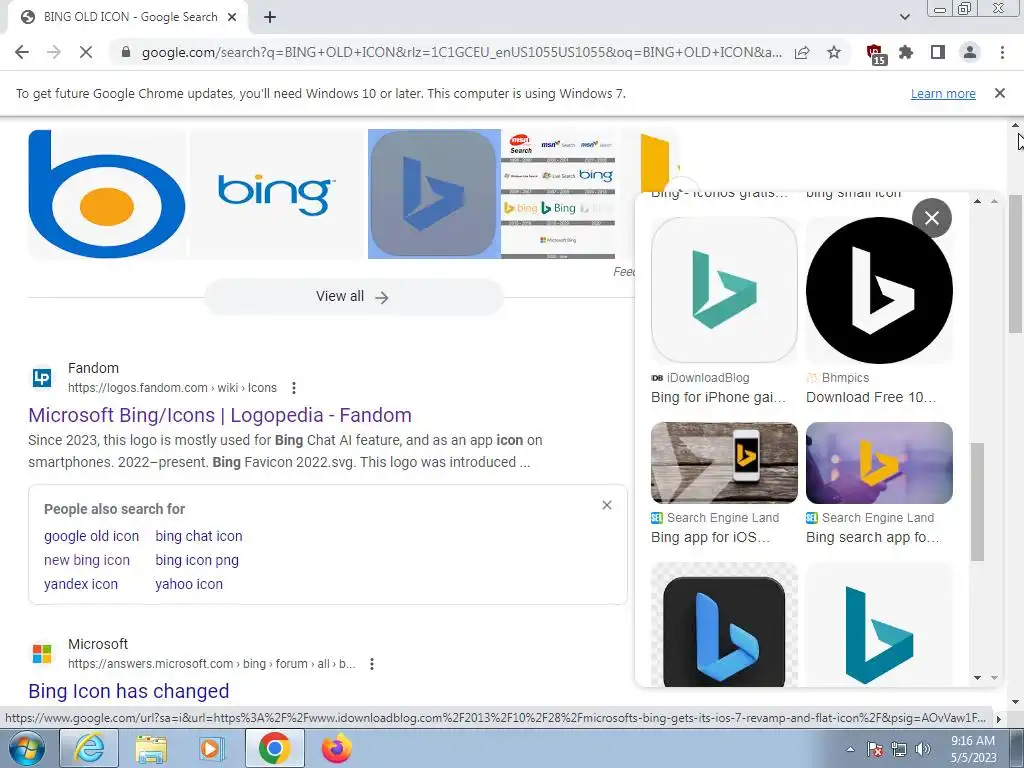1024x768 pixels.
Task: Open more options for the Fandom result
Action: coord(294,388)
